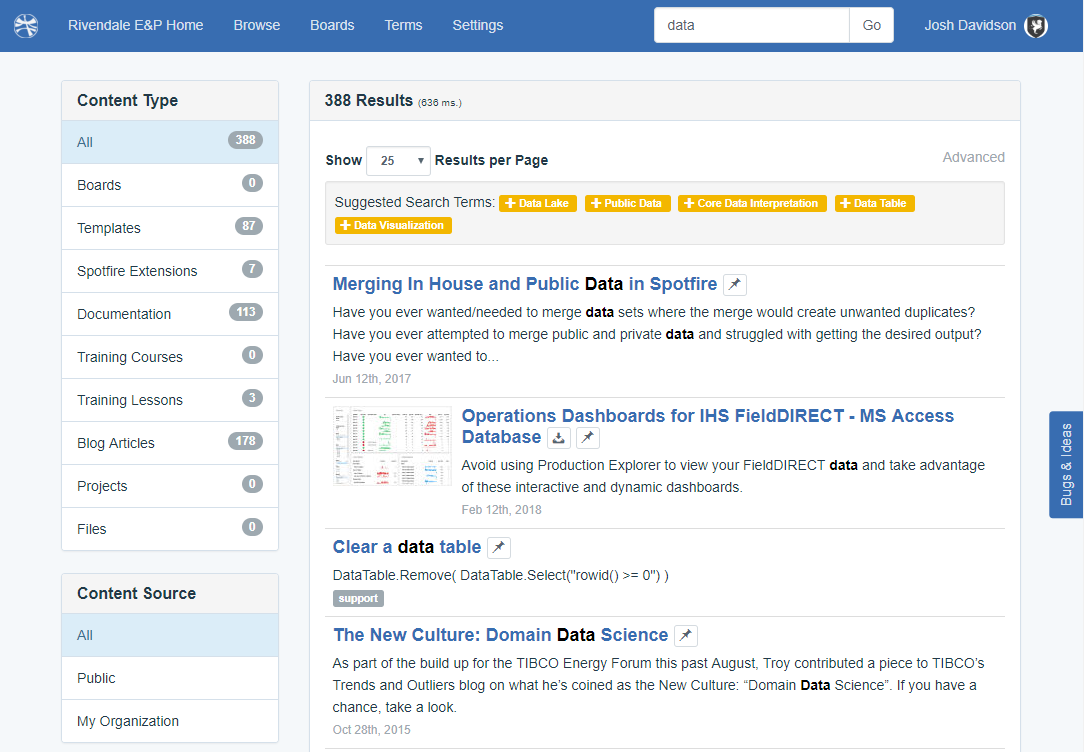Image resolution: width=1084 pixels, height=752 pixels.
Task: Pin The New Culture: Domain Data Science result
Action: [x=686, y=635]
